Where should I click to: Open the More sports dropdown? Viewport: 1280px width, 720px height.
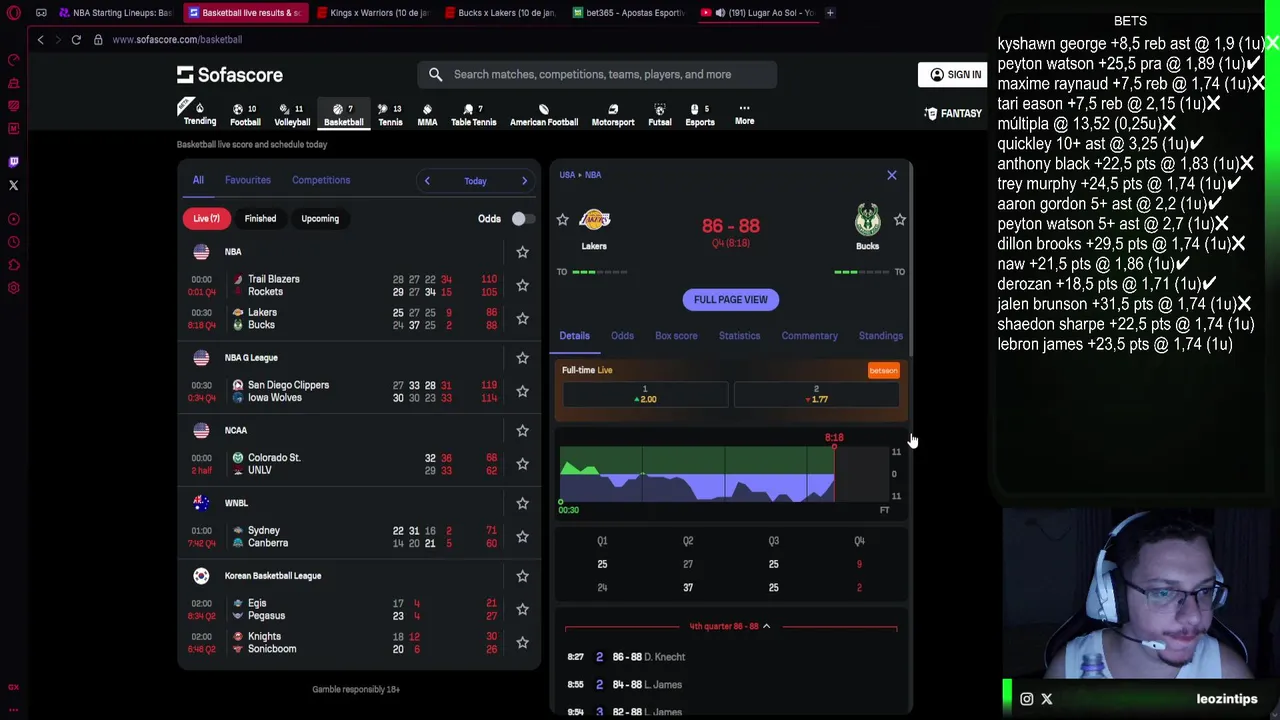coord(744,114)
